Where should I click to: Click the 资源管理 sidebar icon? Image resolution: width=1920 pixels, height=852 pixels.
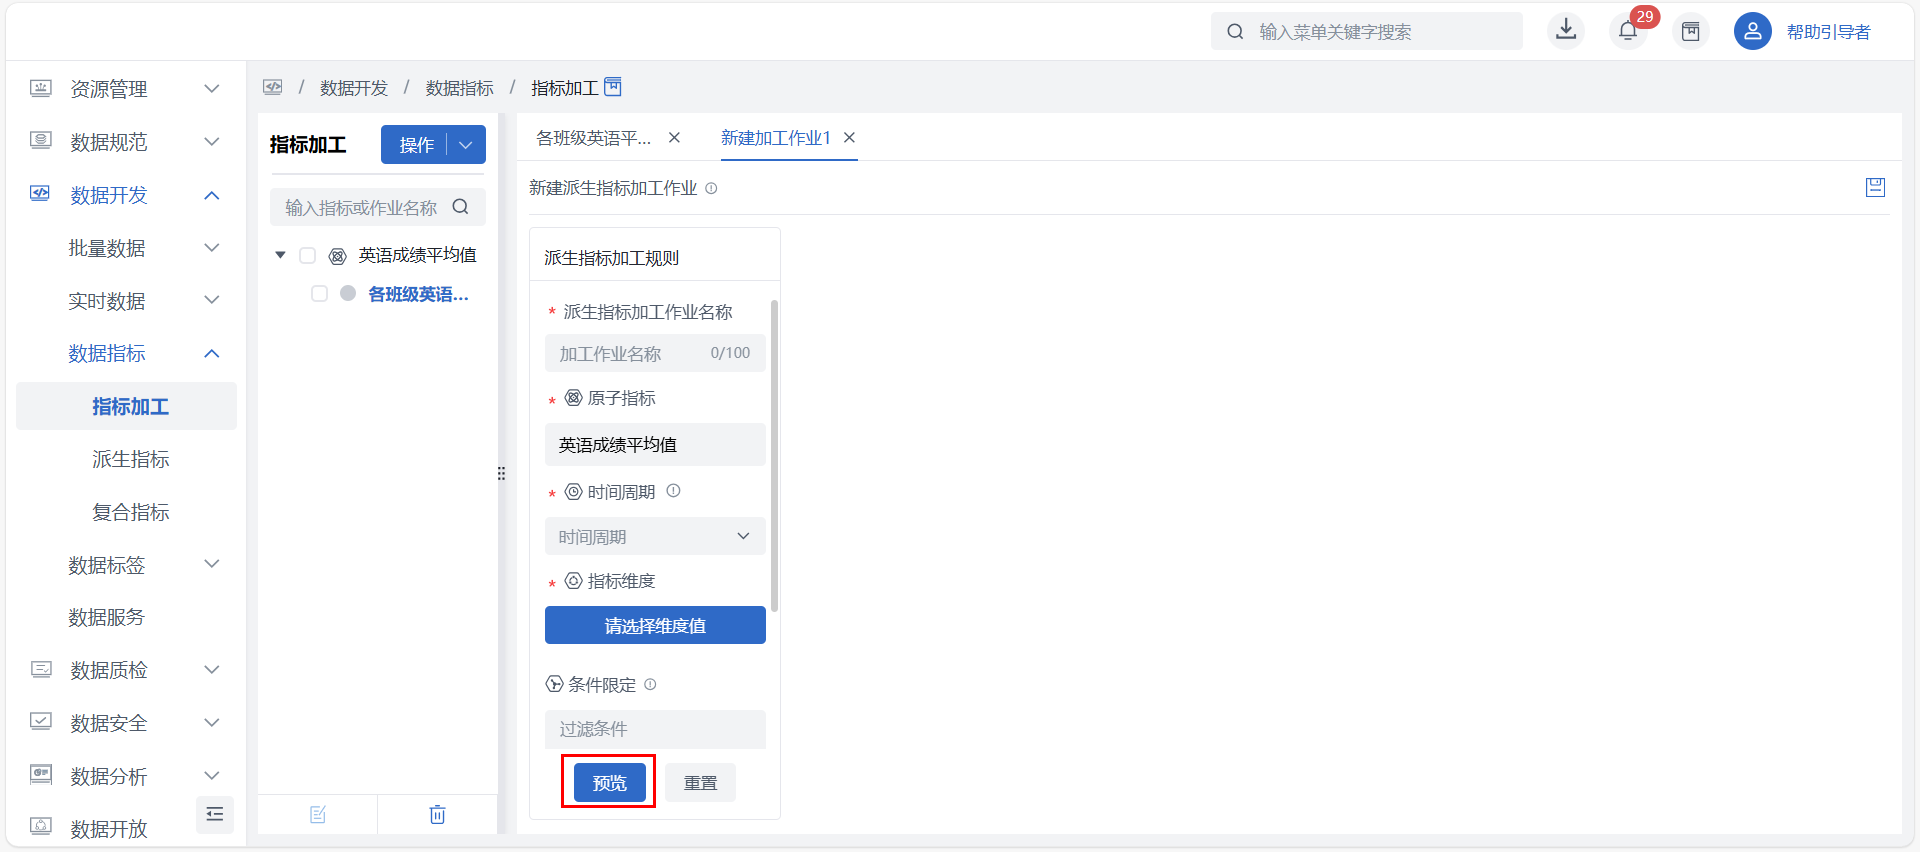coord(40,88)
